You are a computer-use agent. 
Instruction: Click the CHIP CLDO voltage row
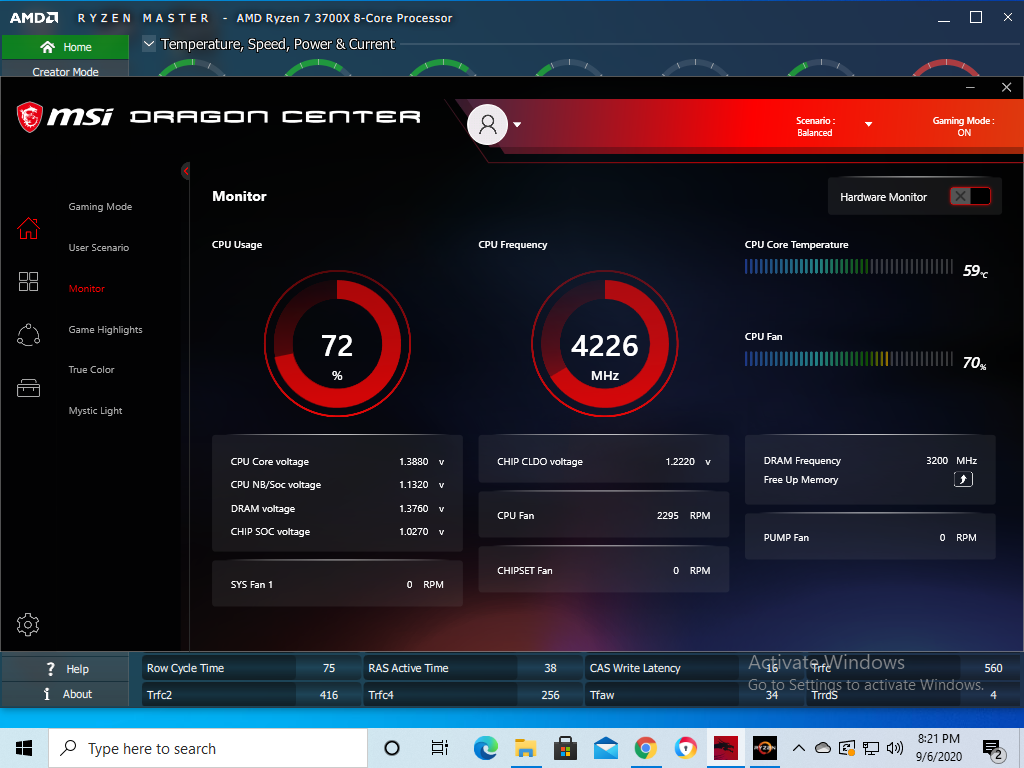603,461
